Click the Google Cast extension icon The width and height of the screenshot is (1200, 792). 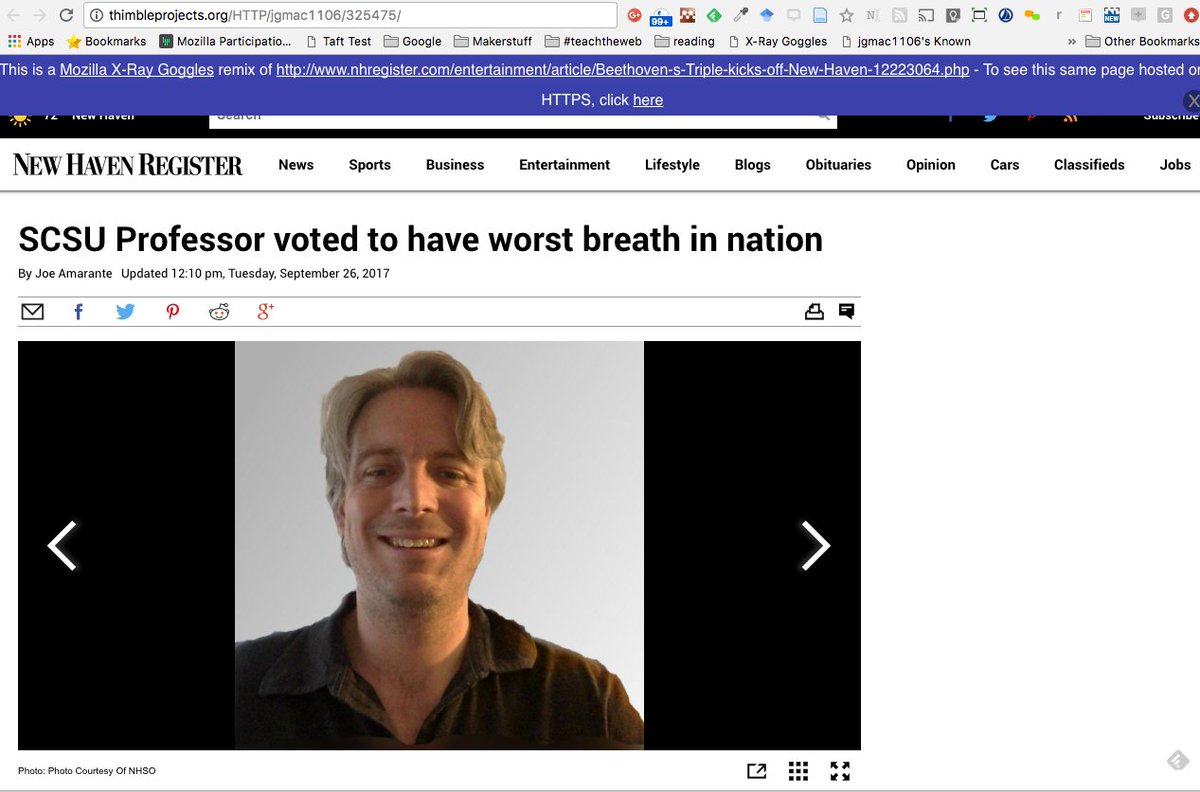[926, 15]
